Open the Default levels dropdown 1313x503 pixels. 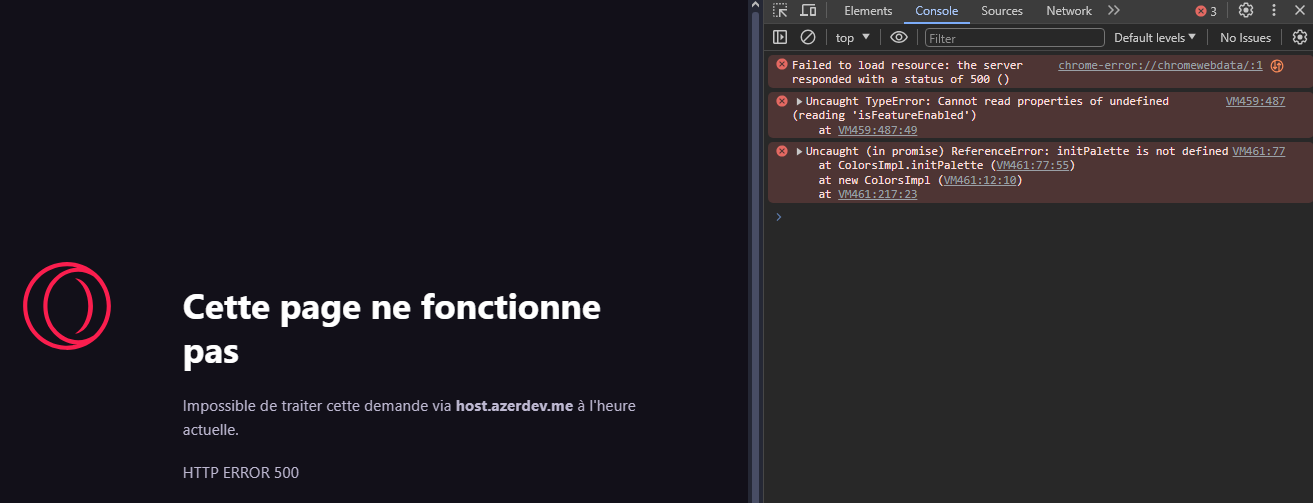tap(1155, 38)
